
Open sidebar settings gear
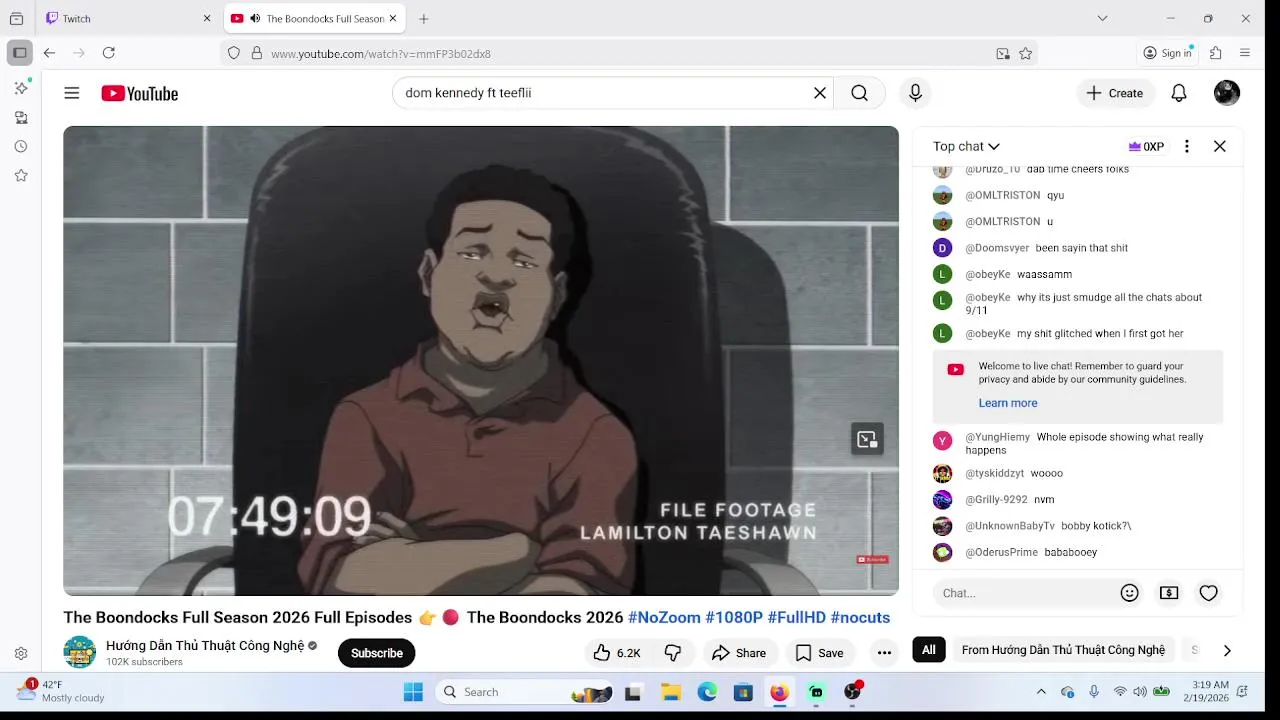[x=21, y=653]
